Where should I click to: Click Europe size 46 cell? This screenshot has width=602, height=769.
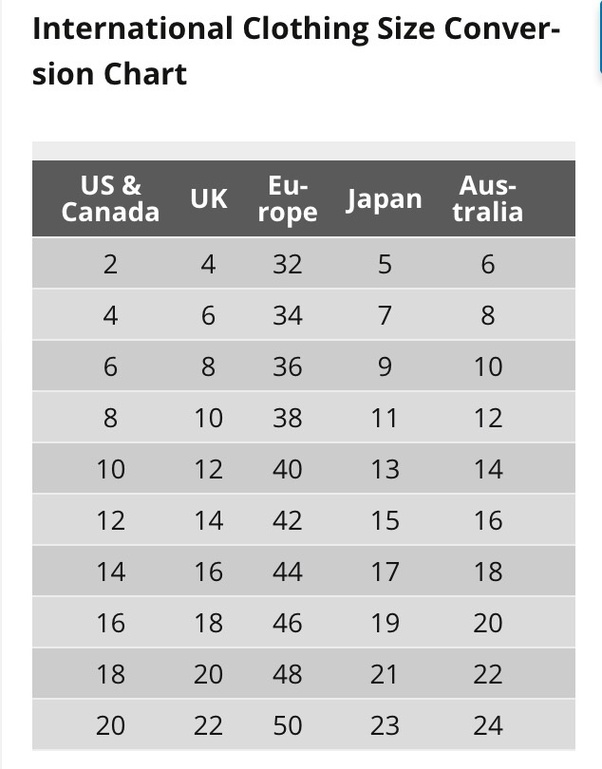(x=288, y=623)
